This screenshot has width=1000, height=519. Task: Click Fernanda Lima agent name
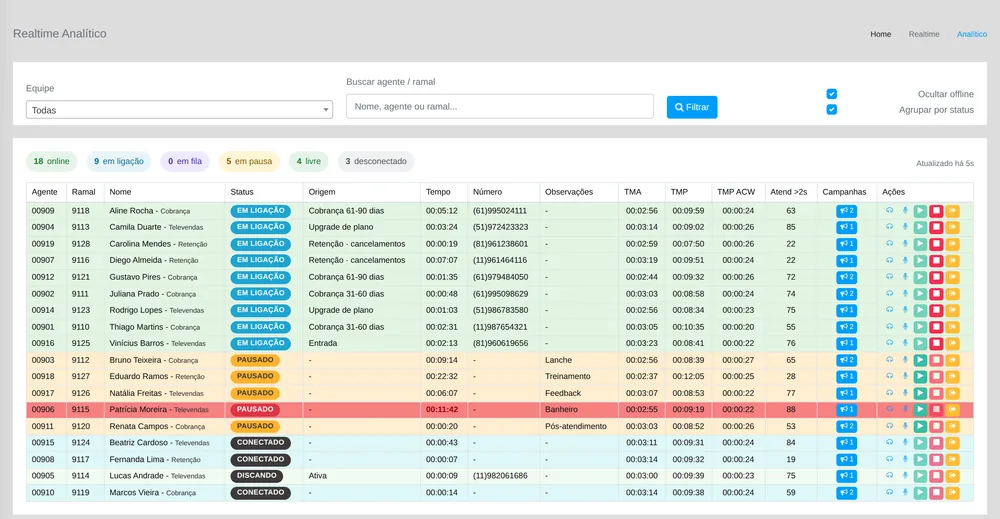tap(136, 459)
